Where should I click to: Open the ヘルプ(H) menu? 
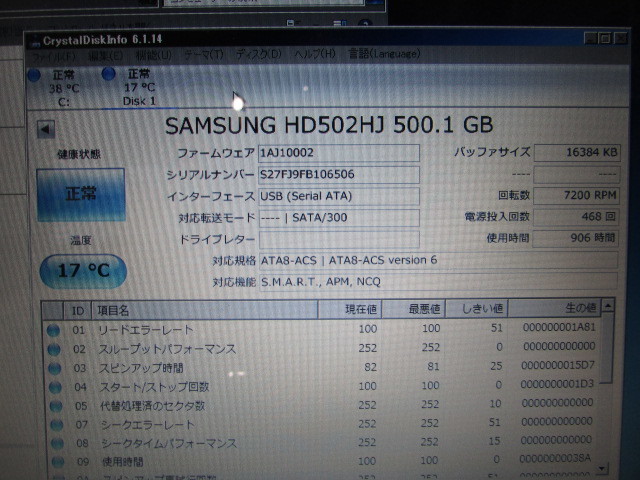click(315, 53)
